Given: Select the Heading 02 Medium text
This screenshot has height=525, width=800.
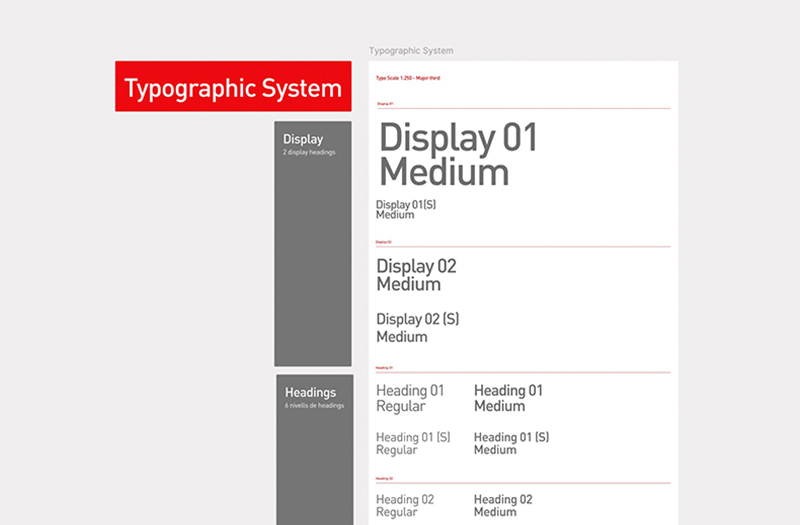Looking at the screenshot, I should [503, 505].
